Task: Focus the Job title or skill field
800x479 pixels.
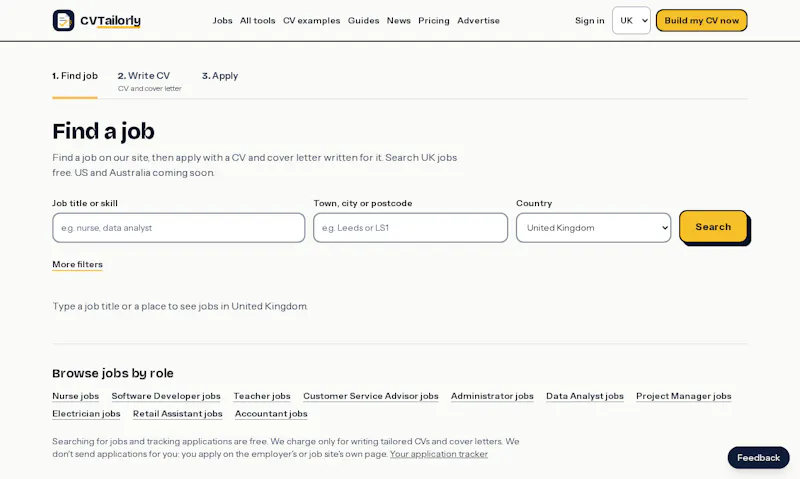Action: [x=179, y=228]
